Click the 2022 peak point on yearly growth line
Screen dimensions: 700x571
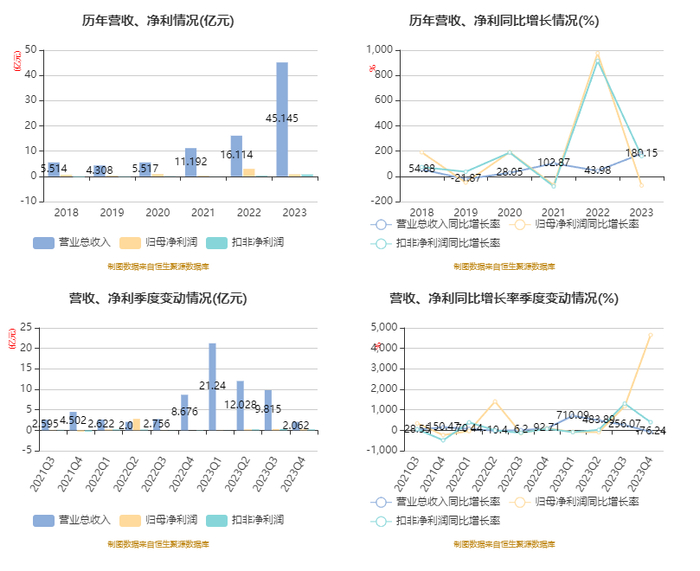597,54
